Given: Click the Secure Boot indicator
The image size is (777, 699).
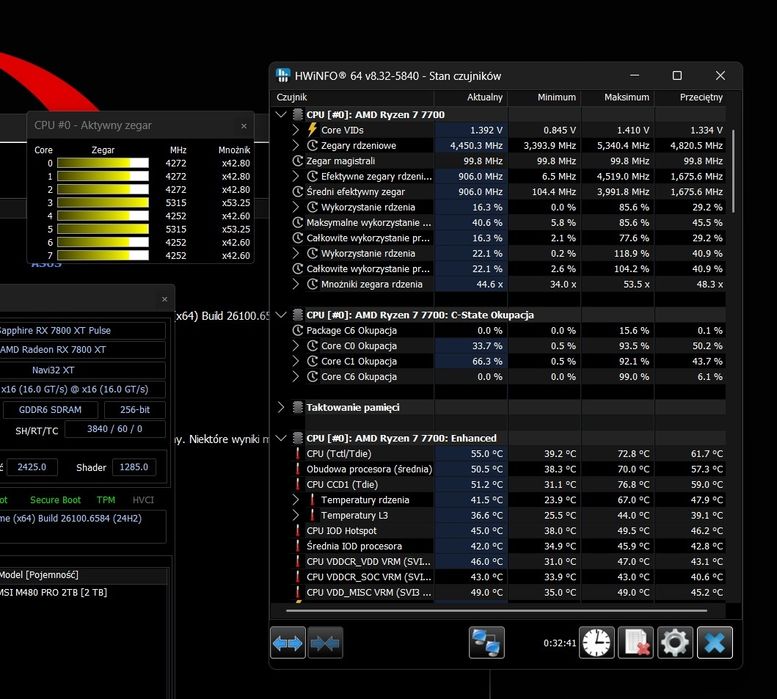Looking at the screenshot, I should [x=55, y=500].
